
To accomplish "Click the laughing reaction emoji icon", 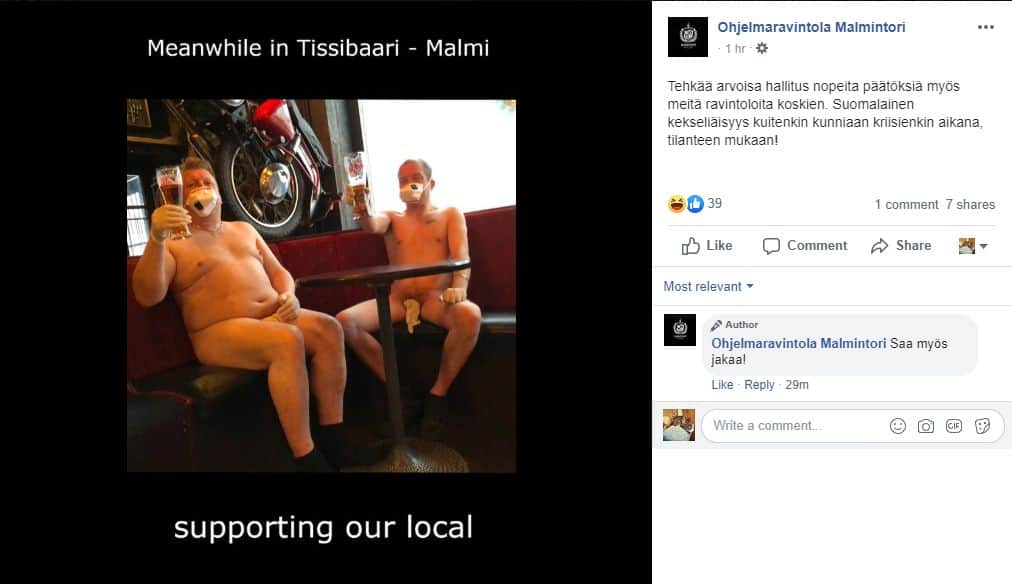I will pyautogui.click(x=676, y=204).
